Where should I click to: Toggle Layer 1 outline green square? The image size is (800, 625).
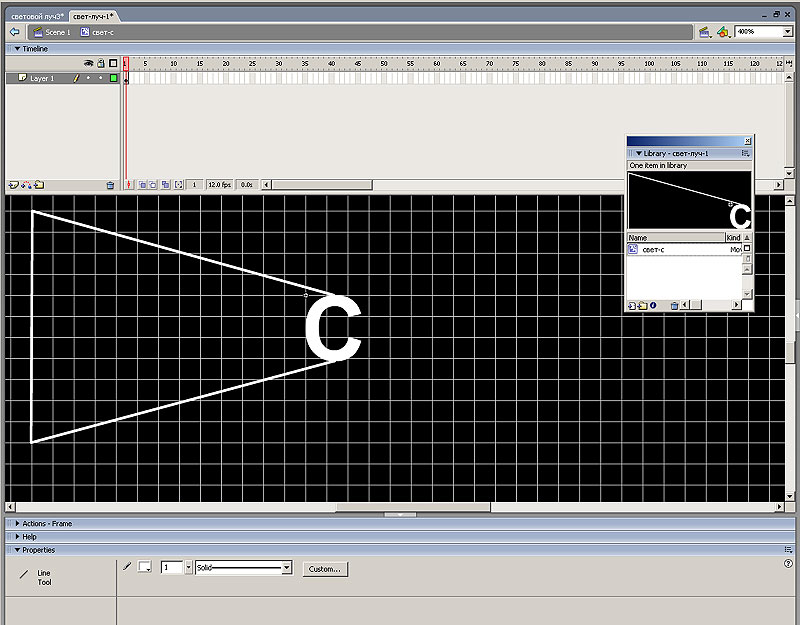coord(113,78)
